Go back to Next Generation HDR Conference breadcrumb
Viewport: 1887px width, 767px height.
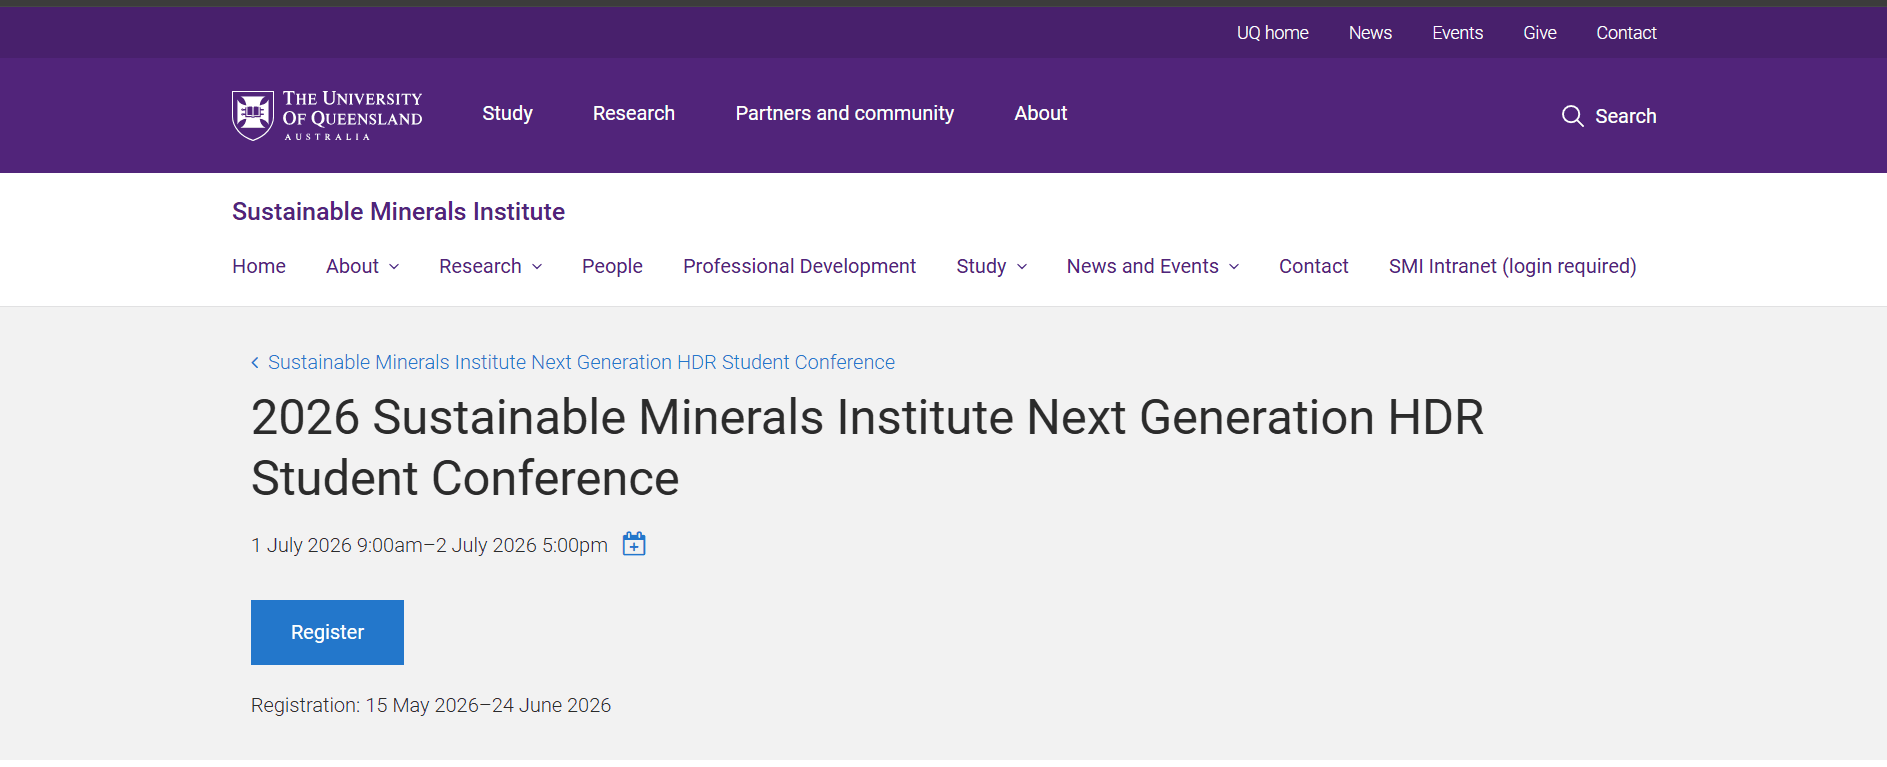click(581, 362)
